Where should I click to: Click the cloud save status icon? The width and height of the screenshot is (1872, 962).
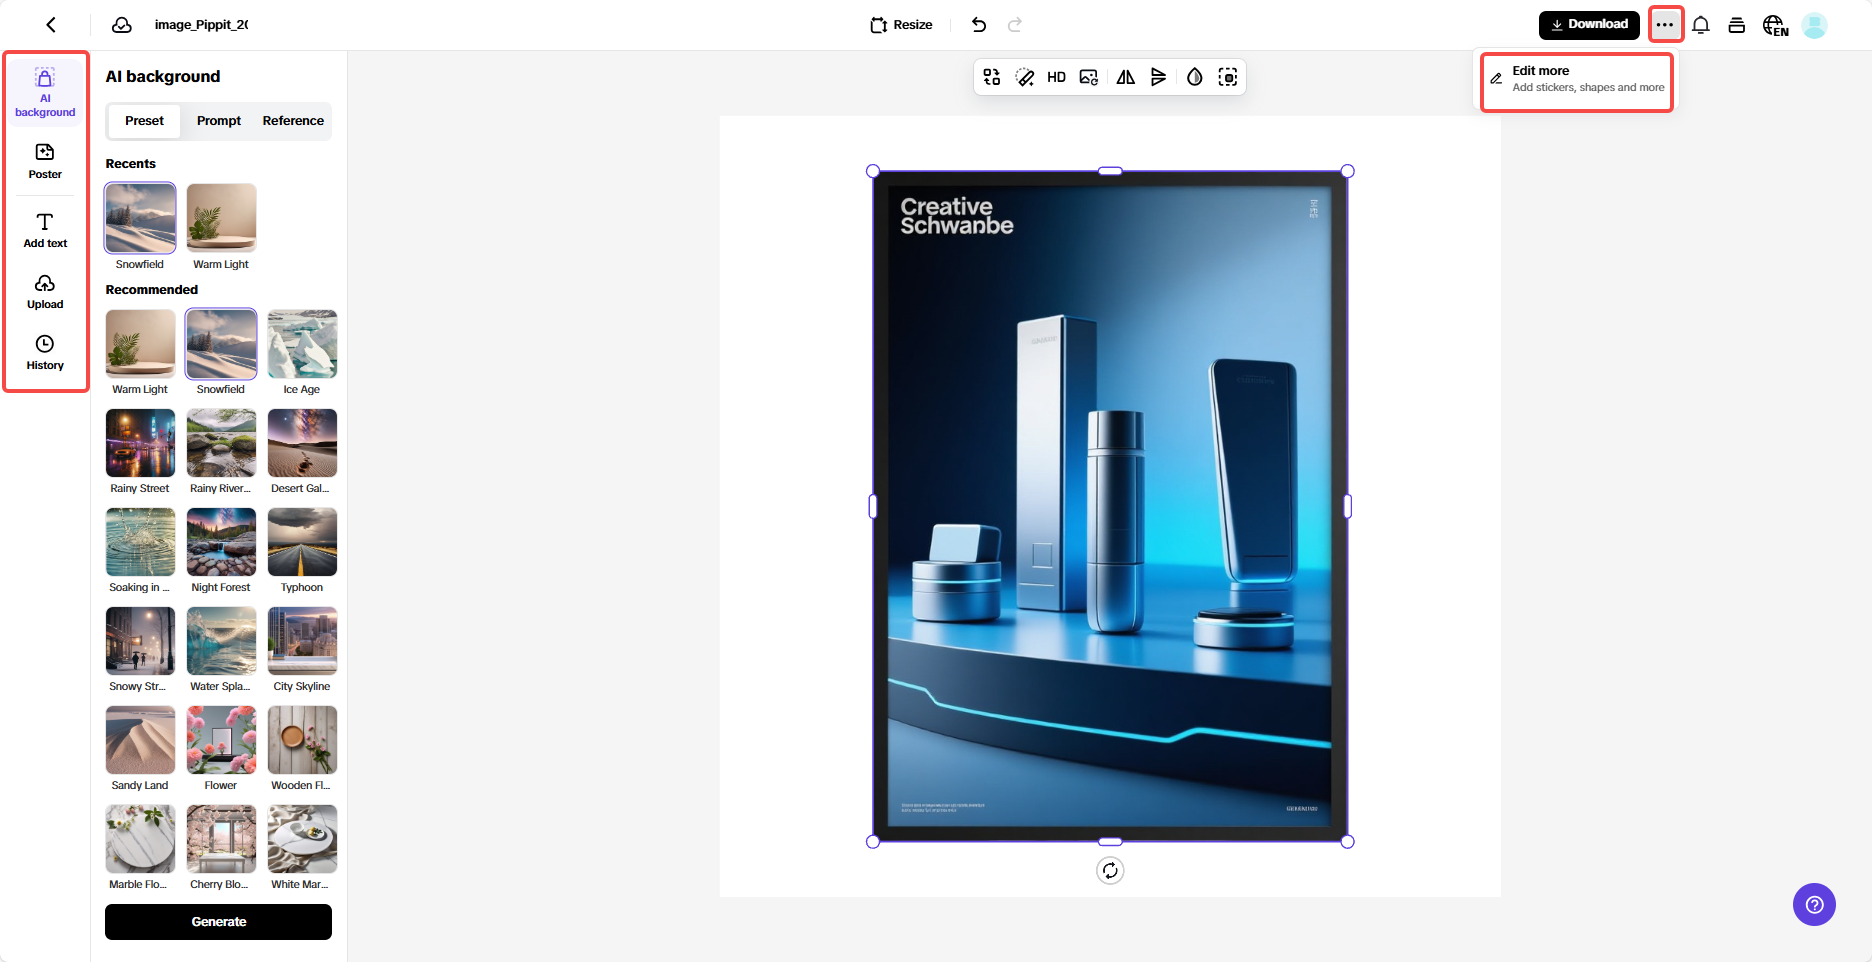coord(122,25)
